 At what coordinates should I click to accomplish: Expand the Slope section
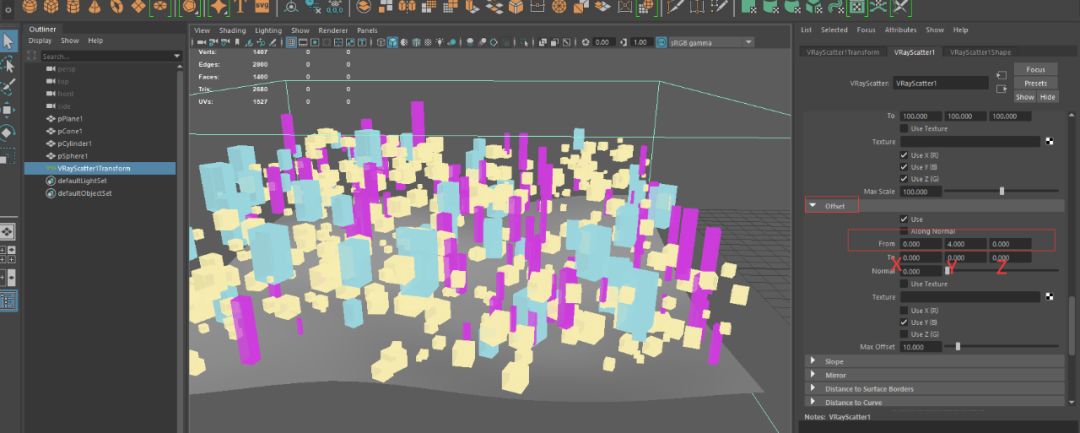point(811,361)
